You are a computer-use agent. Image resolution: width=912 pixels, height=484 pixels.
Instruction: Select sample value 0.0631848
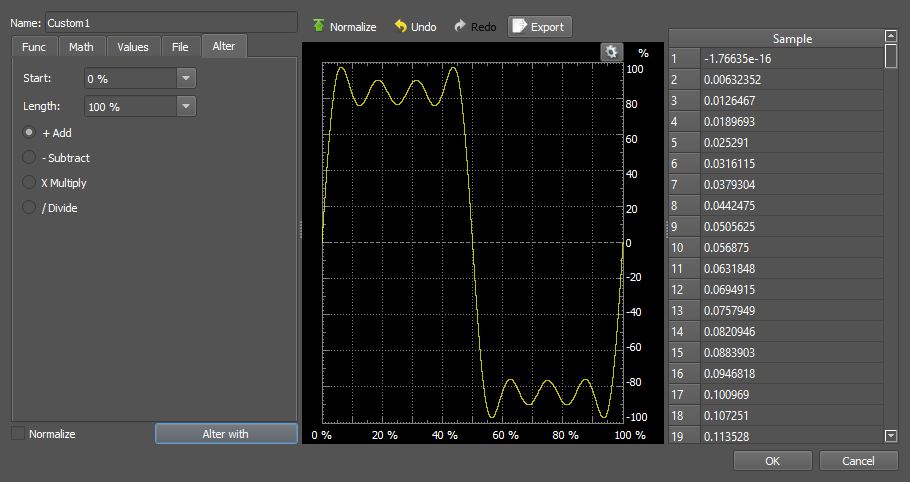[x=792, y=269]
